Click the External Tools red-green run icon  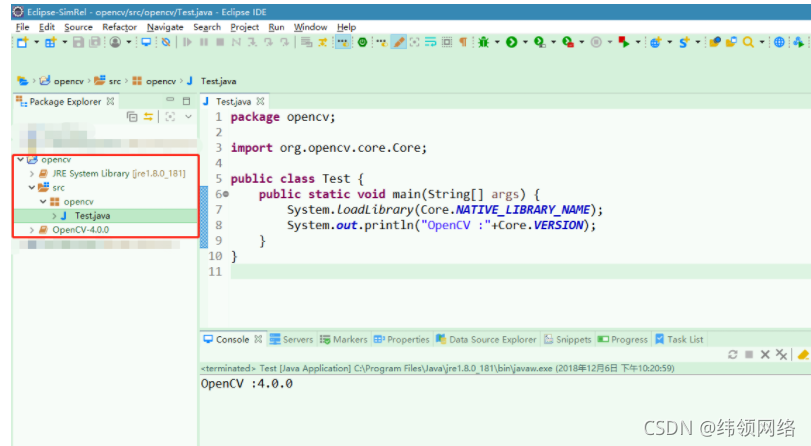coord(568,42)
